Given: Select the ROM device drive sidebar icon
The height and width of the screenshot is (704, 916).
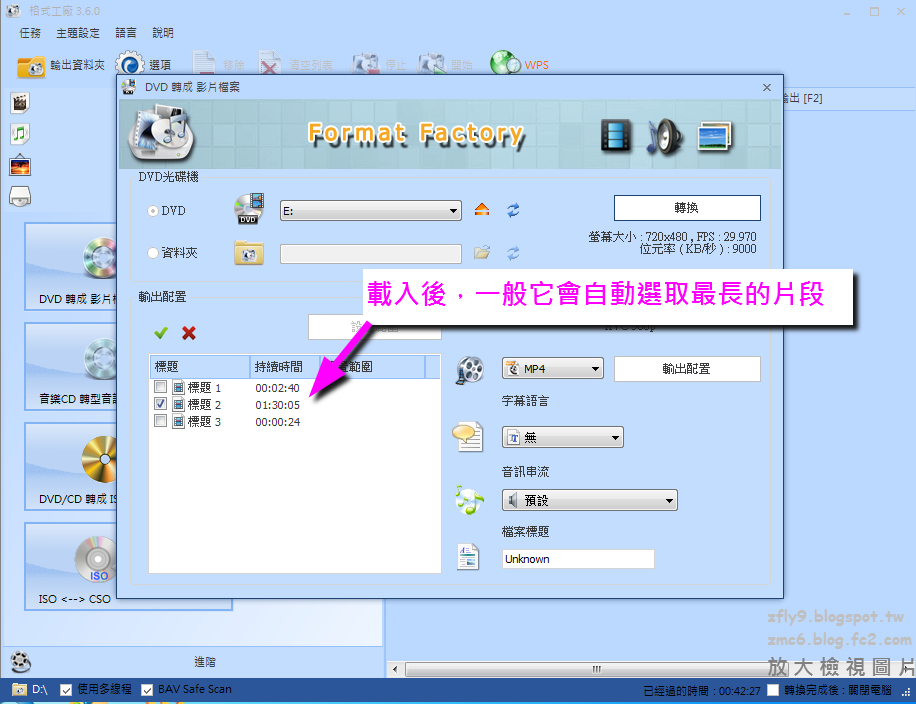Looking at the screenshot, I should pyautogui.click(x=20, y=196).
